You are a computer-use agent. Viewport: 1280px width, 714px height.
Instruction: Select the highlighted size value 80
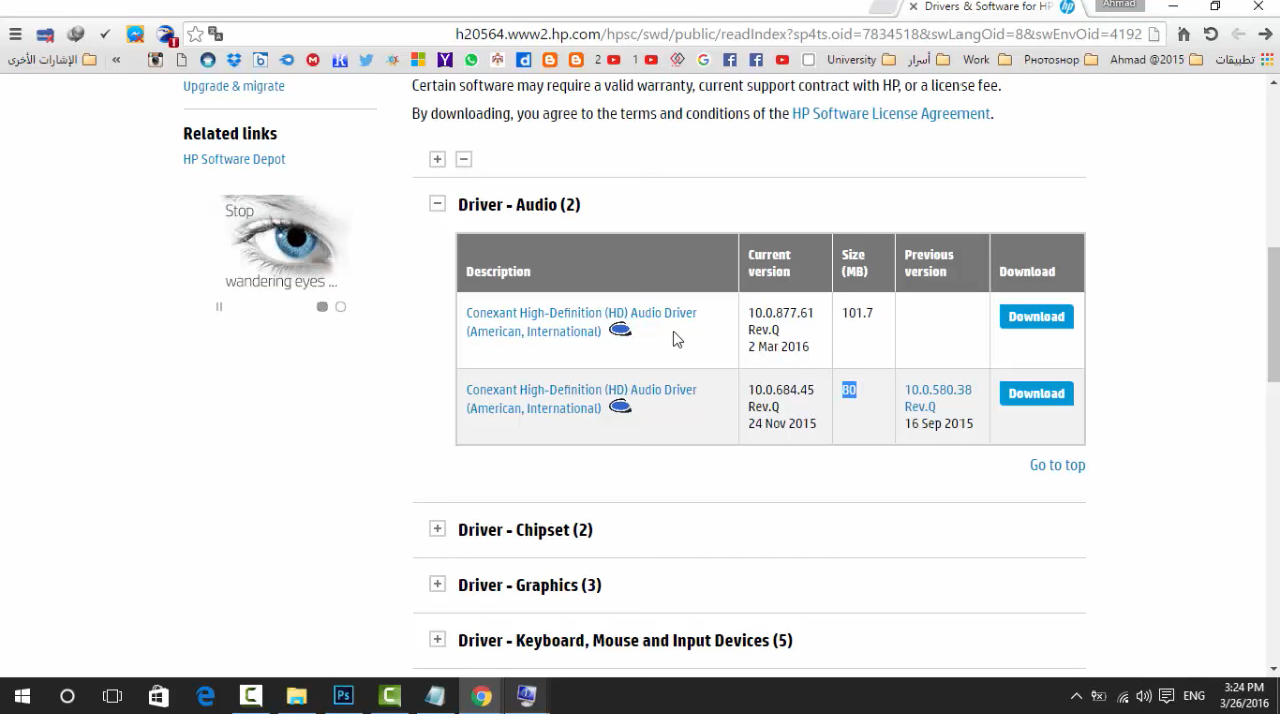(849, 390)
